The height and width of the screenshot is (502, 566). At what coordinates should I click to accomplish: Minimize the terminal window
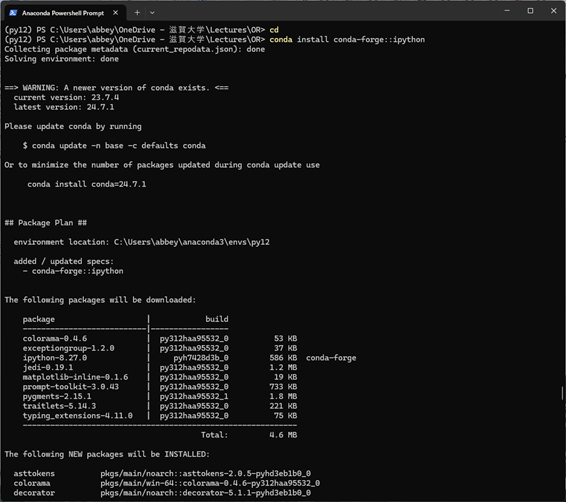[507, 11]
